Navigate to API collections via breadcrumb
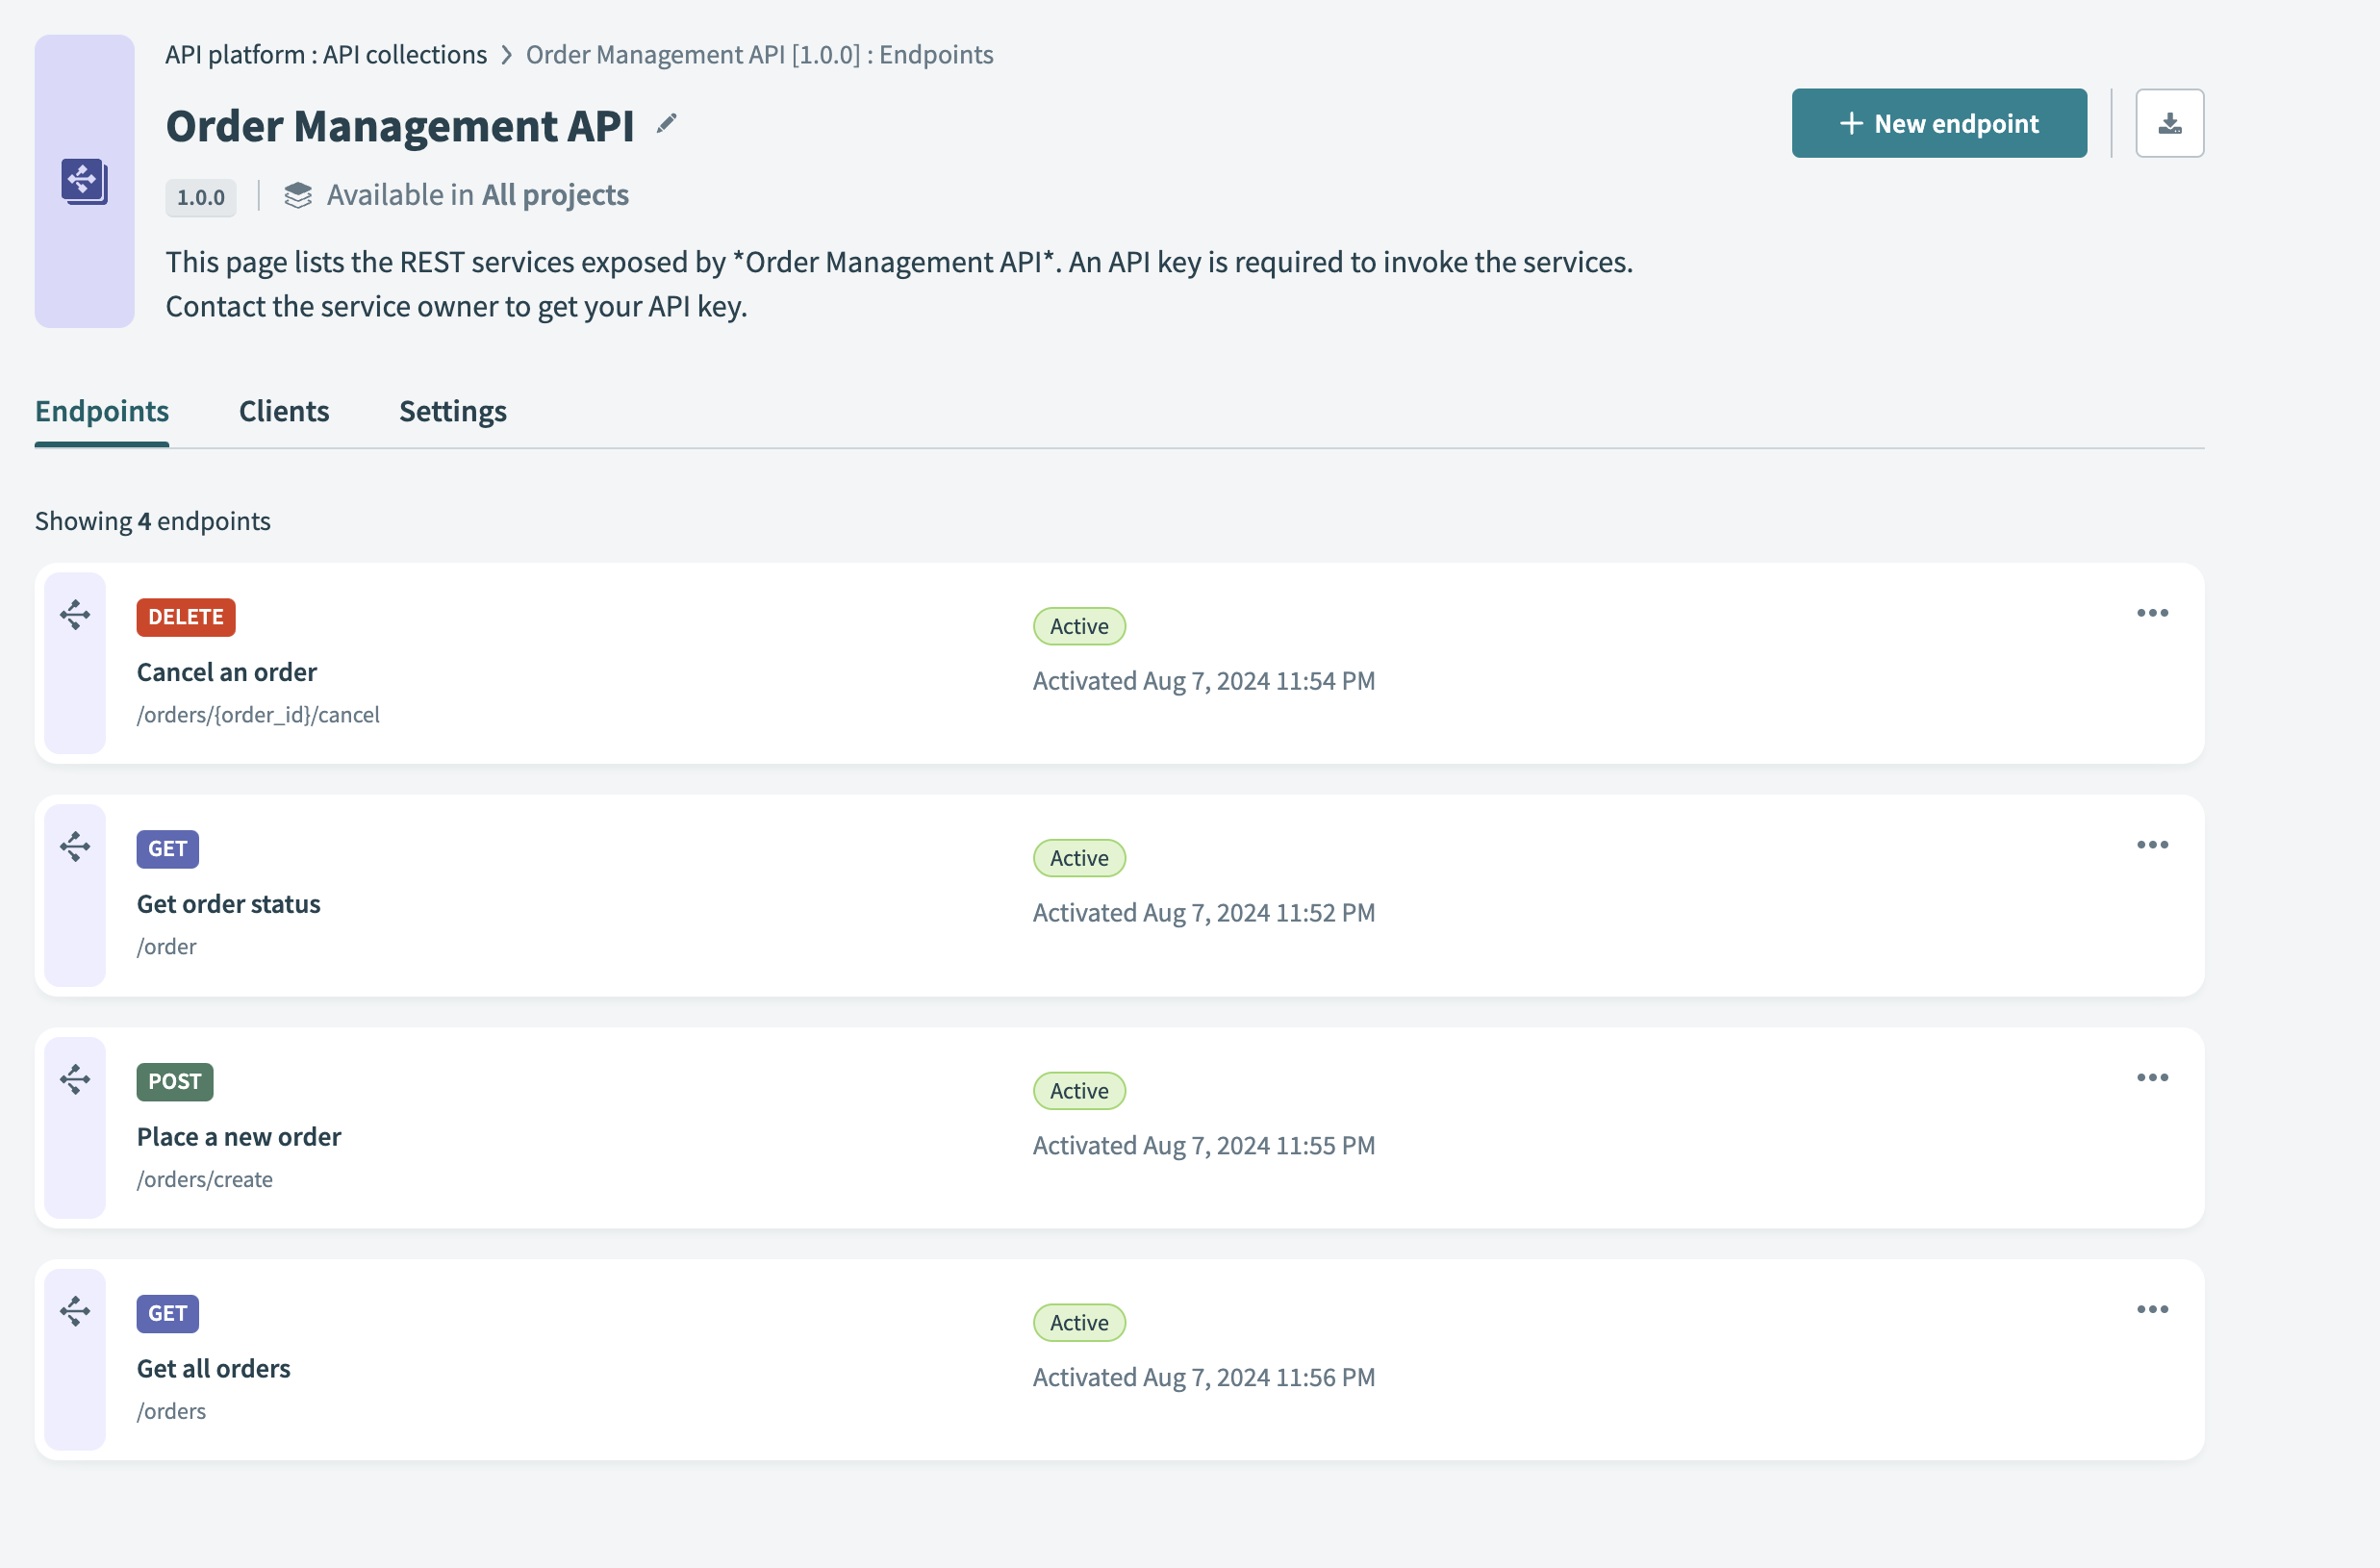 click(403, 55)
